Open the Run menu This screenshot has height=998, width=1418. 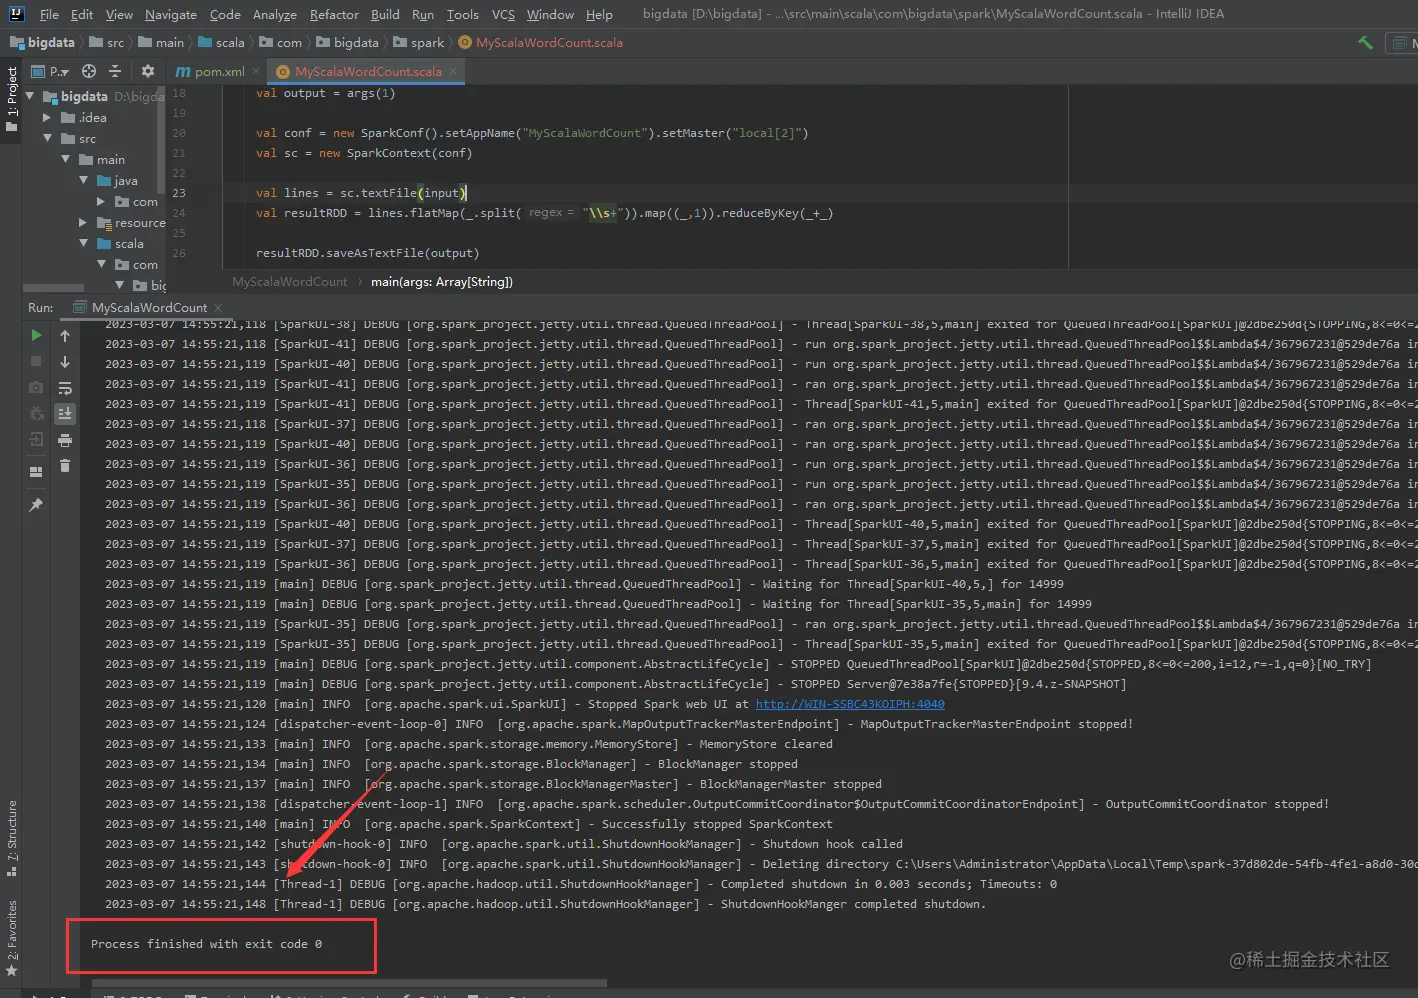(x=423, y=14)
